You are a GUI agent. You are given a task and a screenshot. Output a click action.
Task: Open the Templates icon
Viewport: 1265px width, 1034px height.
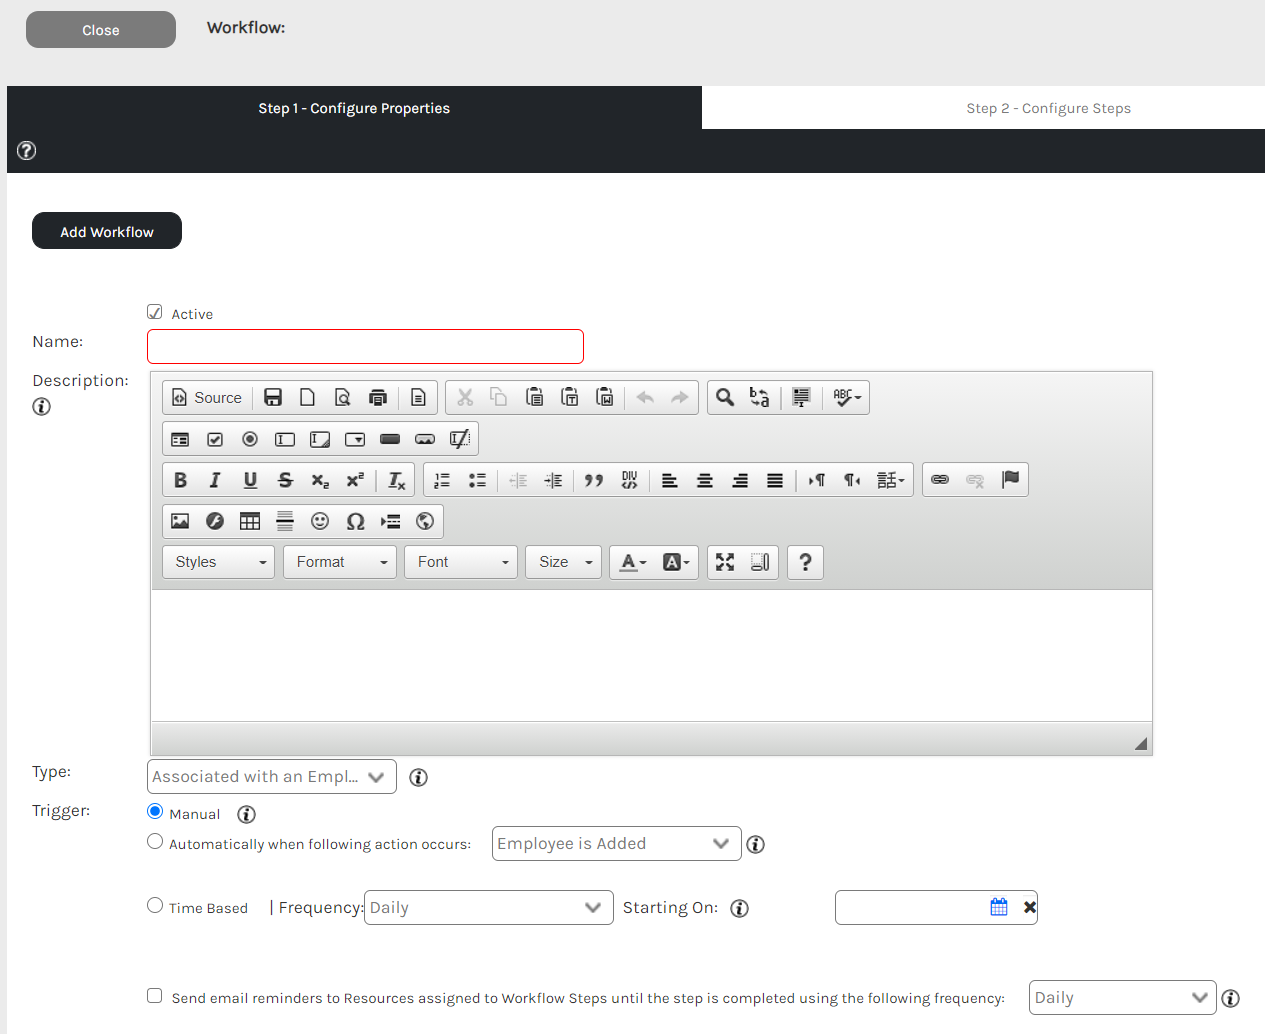[x=419, y=398]
